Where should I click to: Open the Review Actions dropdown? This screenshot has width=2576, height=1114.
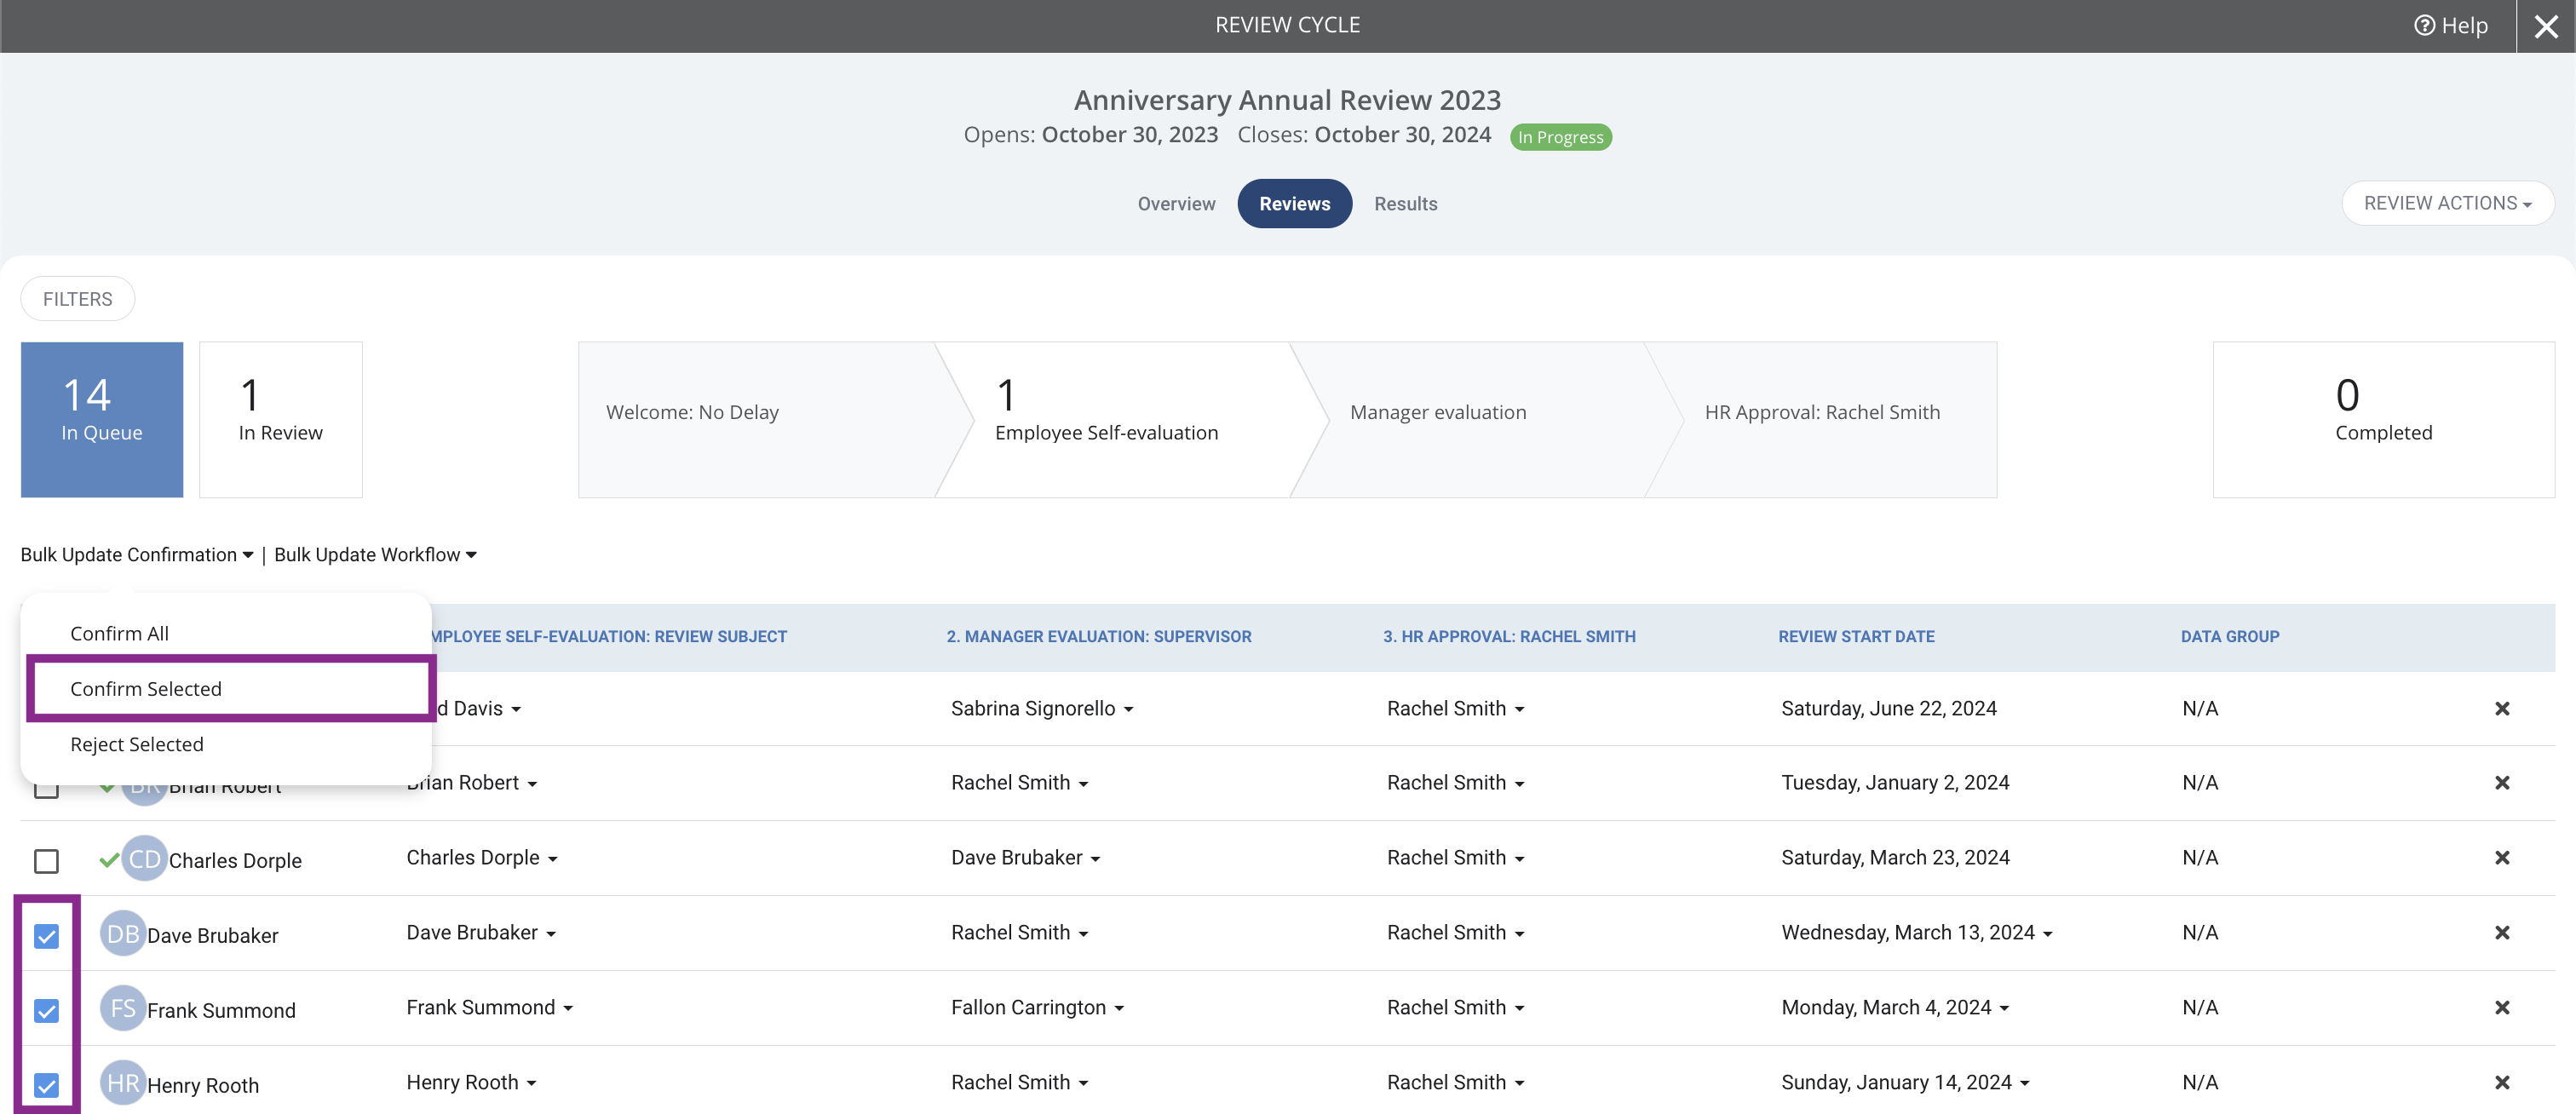2447,204
